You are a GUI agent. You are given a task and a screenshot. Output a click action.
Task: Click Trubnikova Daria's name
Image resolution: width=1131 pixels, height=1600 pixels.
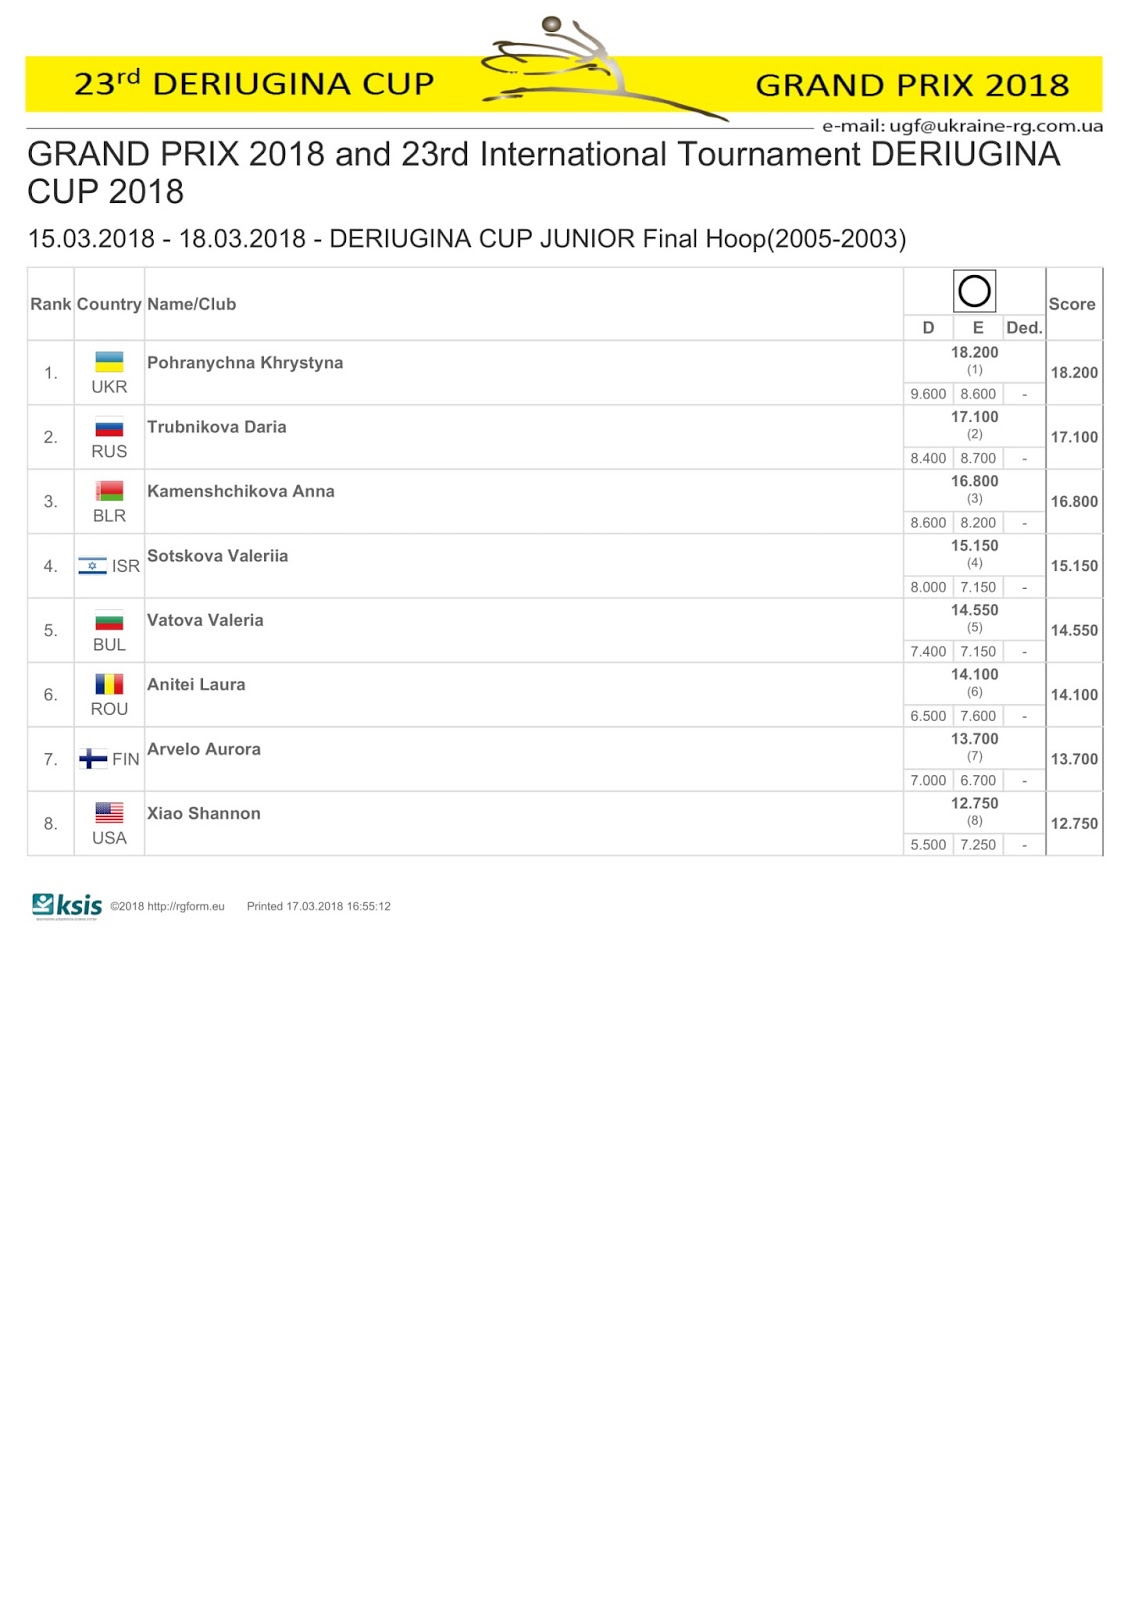[217, 427]
